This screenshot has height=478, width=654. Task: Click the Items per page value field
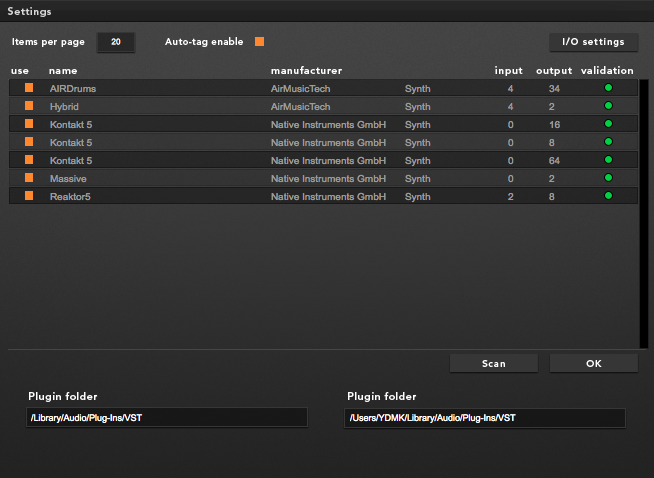116,42
